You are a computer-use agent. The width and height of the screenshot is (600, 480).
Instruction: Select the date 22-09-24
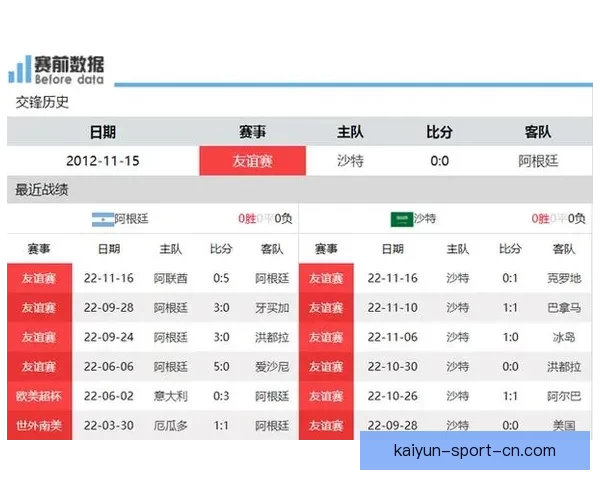[x=109, y=337]
